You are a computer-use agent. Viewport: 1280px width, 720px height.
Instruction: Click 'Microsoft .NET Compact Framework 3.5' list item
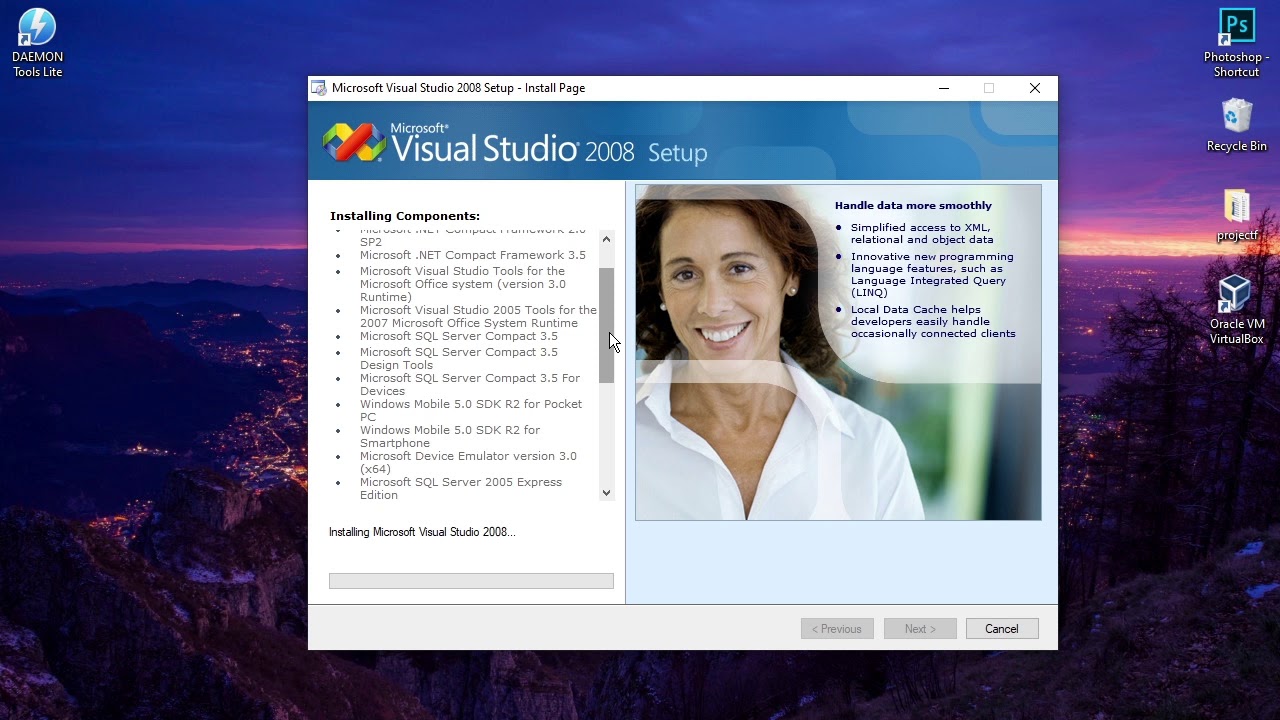point(473,255)
